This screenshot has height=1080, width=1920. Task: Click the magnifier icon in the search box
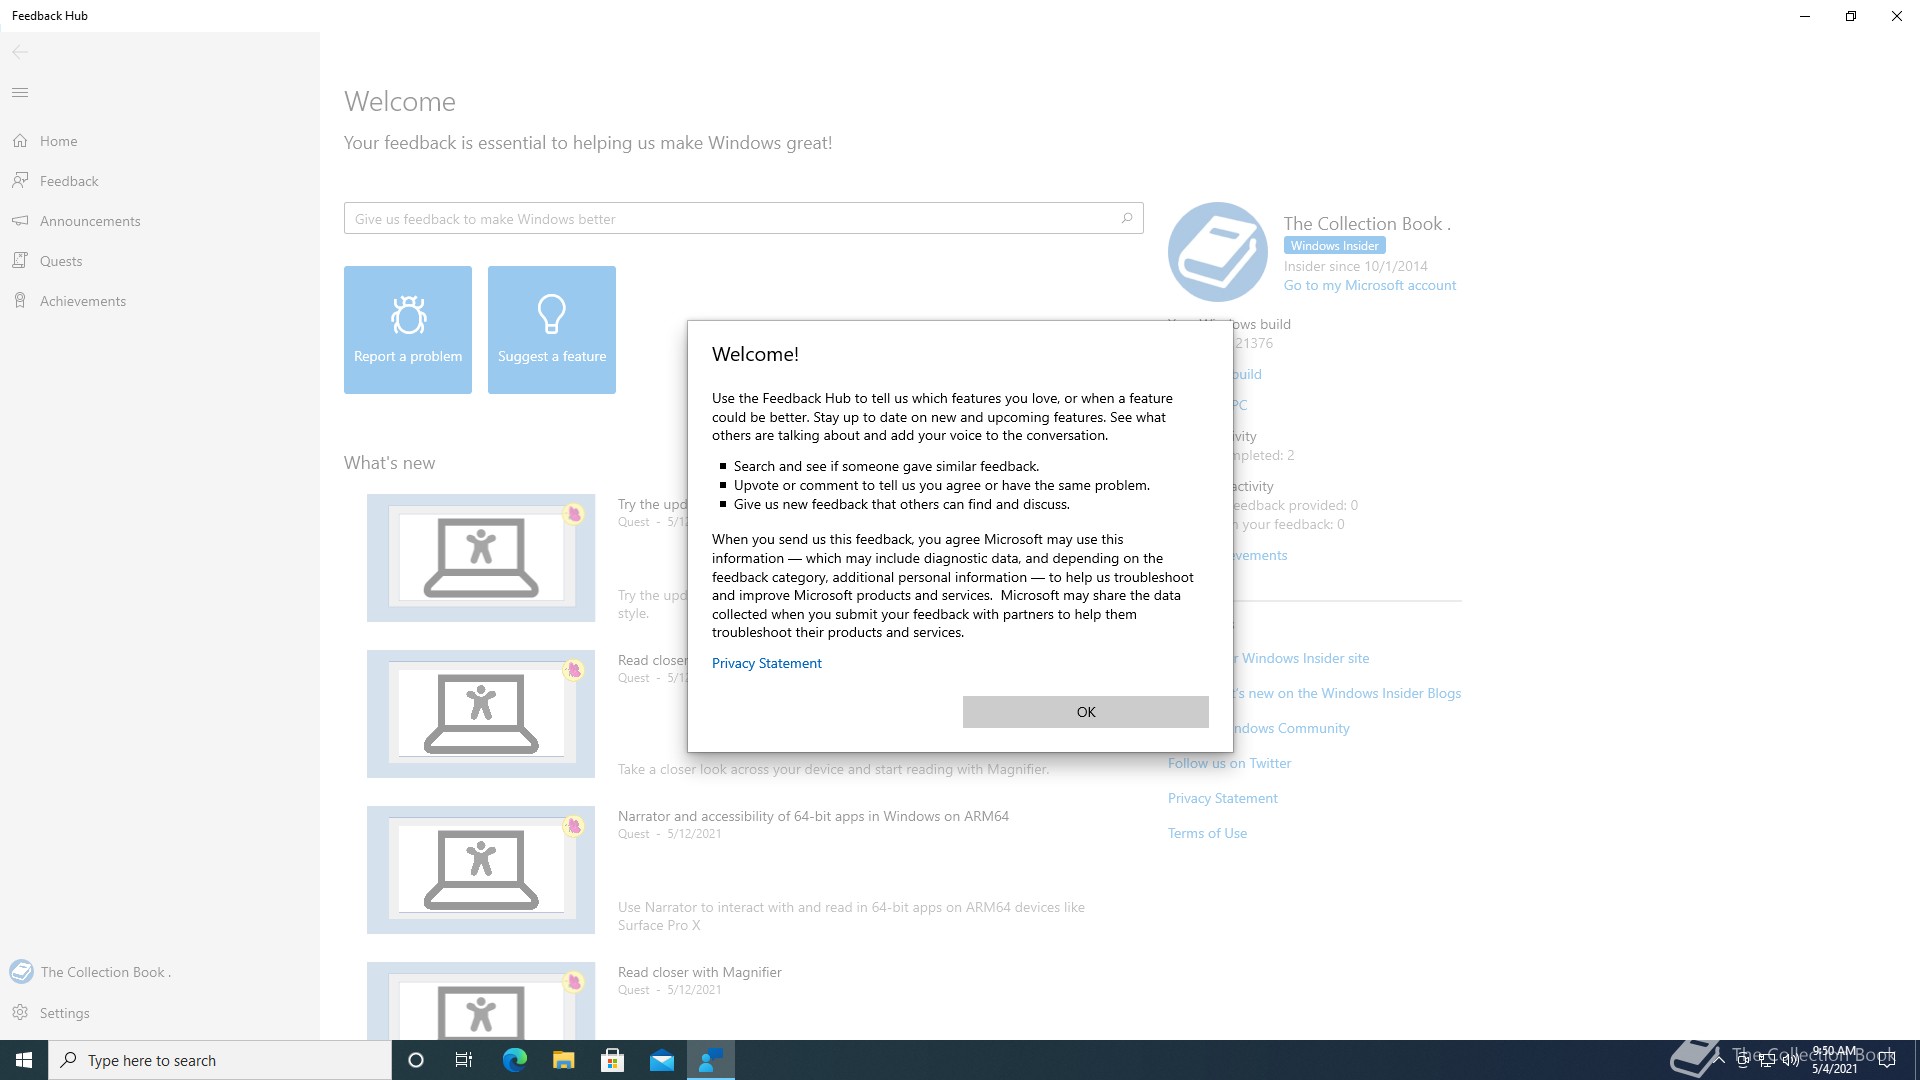[x=1127, y=218]
